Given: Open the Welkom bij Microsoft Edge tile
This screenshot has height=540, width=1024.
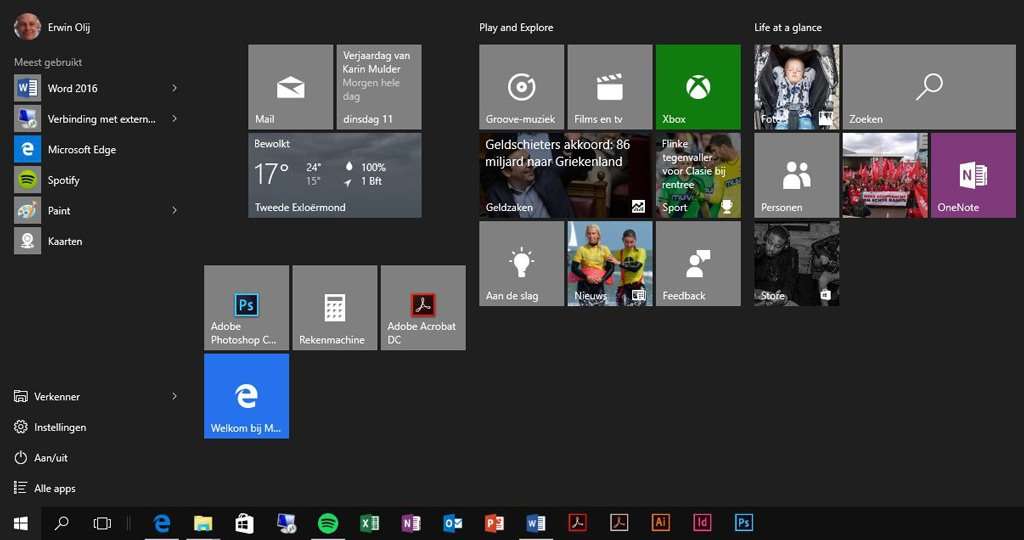Looking at the screenshot, I should pos(246,396).
